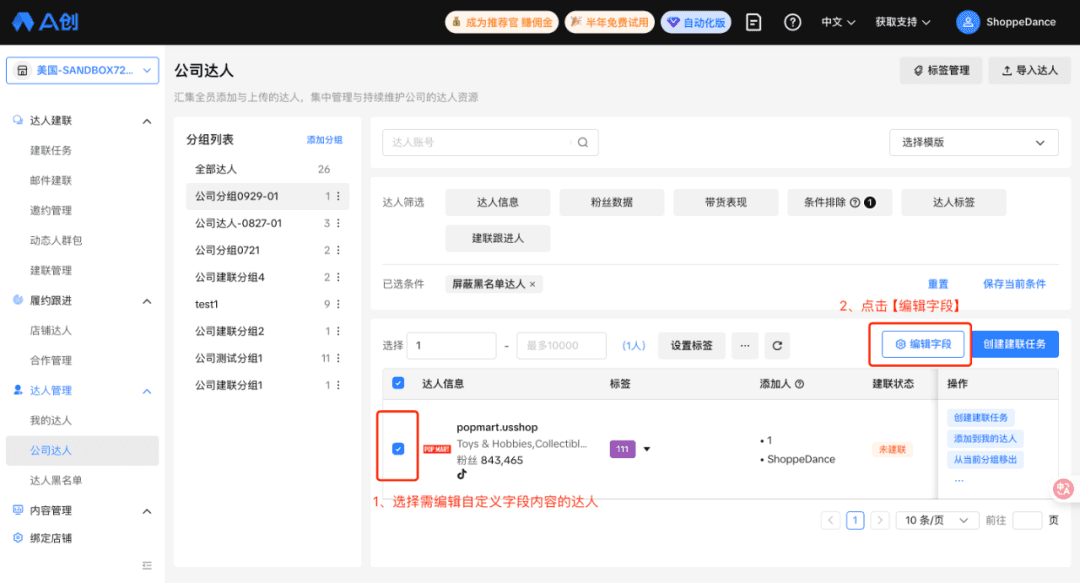
Task: Click the 添加分组 link
Action: (x=324, y=140)
